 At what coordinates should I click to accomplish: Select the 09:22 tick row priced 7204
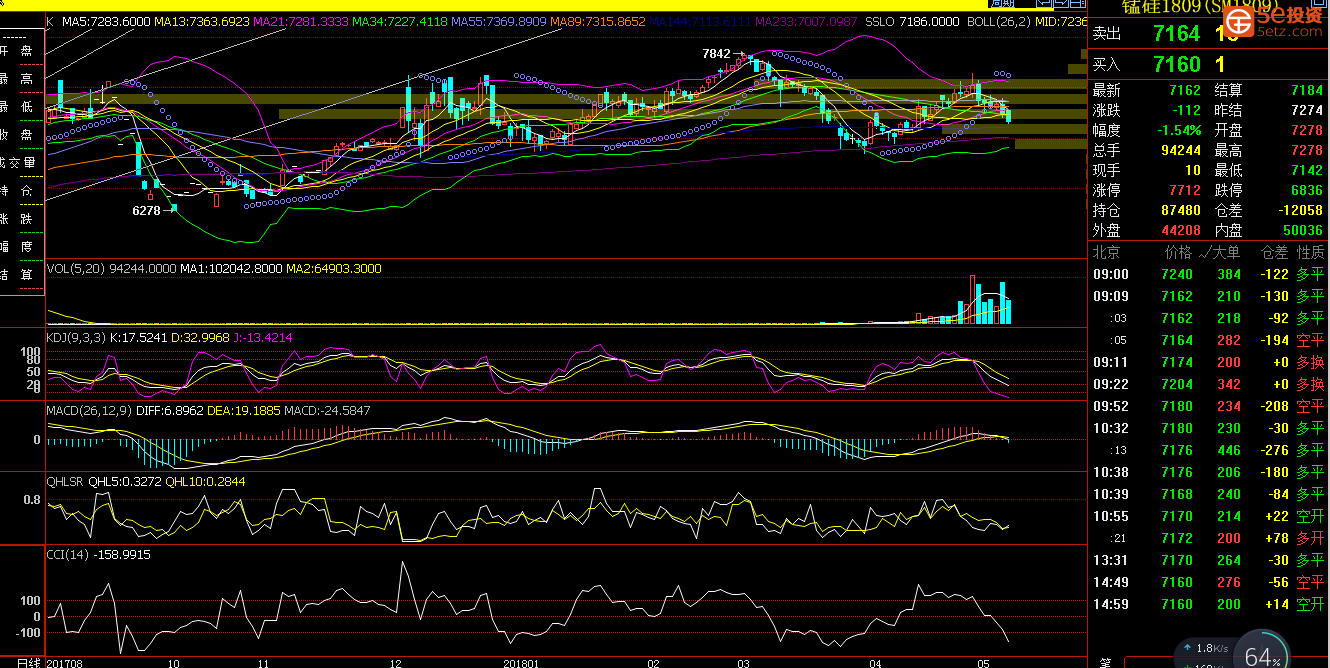tap(1208, 384)
